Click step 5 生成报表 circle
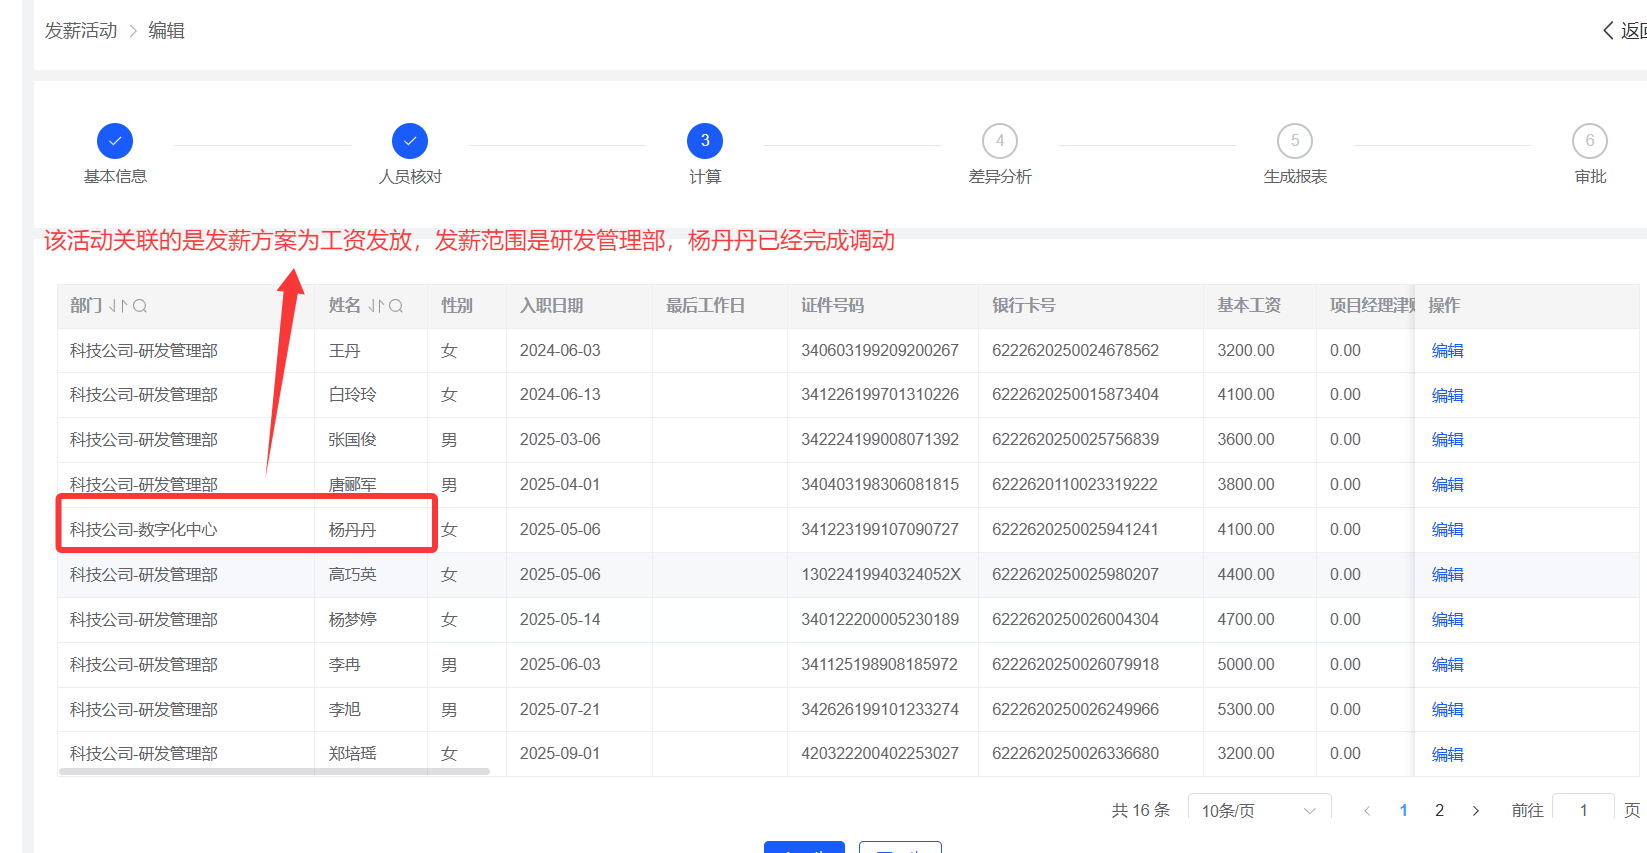The height and width of the screenshot is (853, 1647). [x=1295, y=141]
